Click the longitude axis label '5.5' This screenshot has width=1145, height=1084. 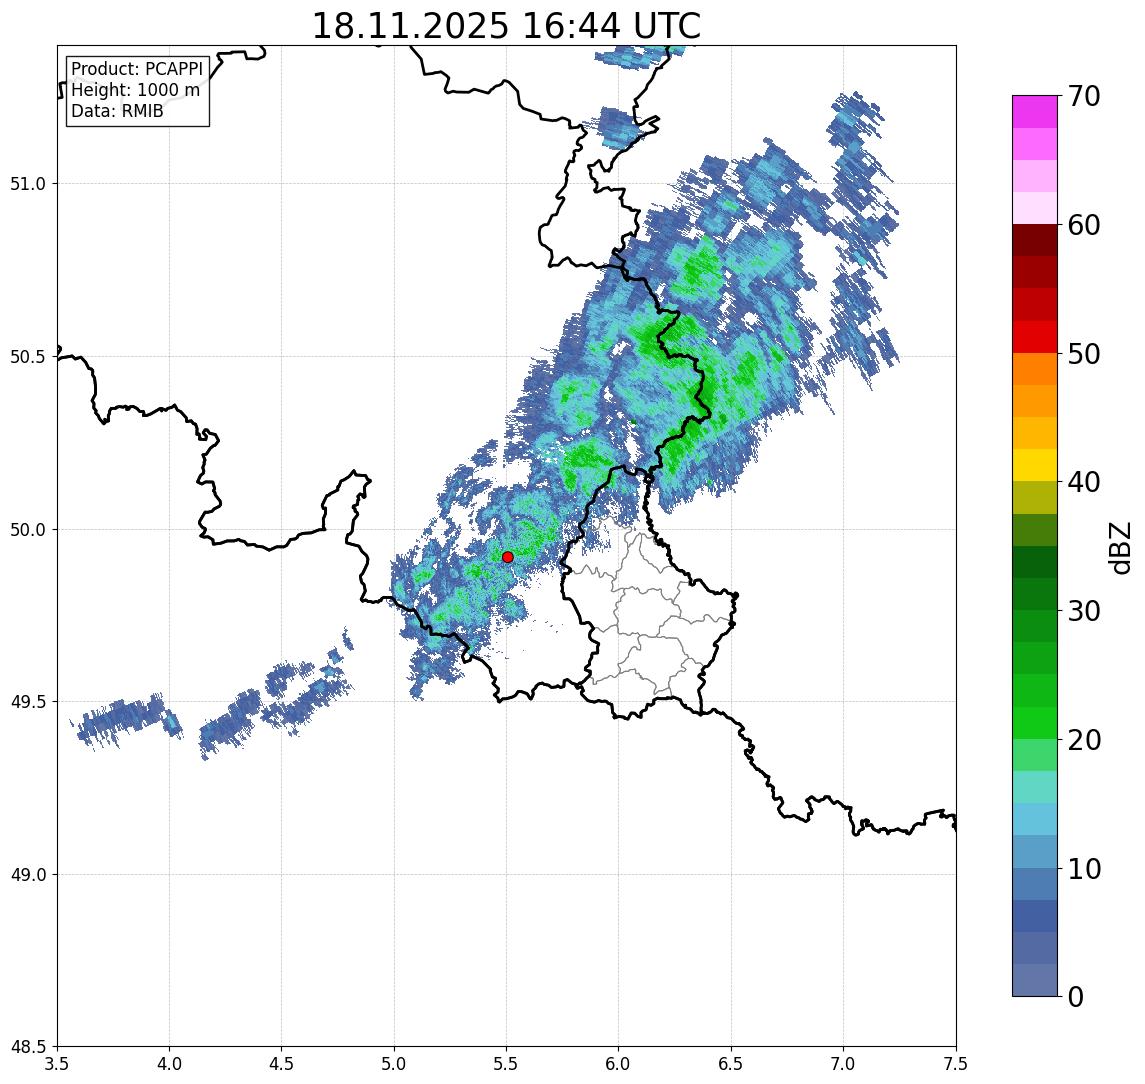pos(506,1064)
